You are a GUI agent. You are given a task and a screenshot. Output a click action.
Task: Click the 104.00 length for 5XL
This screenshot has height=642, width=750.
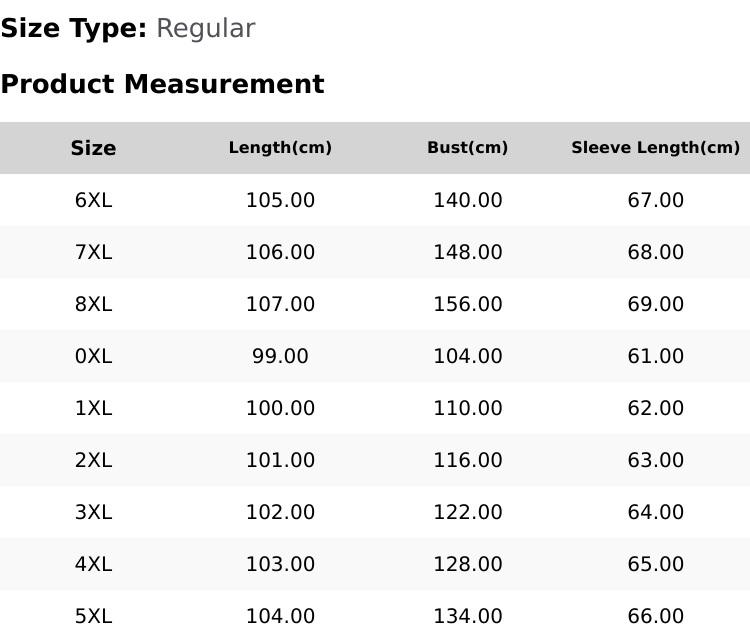(280, 616)
